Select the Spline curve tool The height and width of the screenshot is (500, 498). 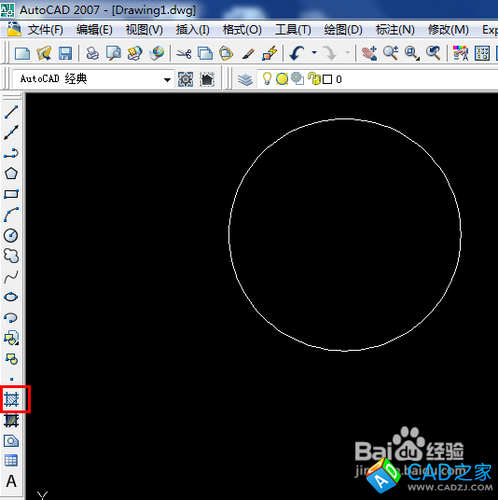coord(11,277)
